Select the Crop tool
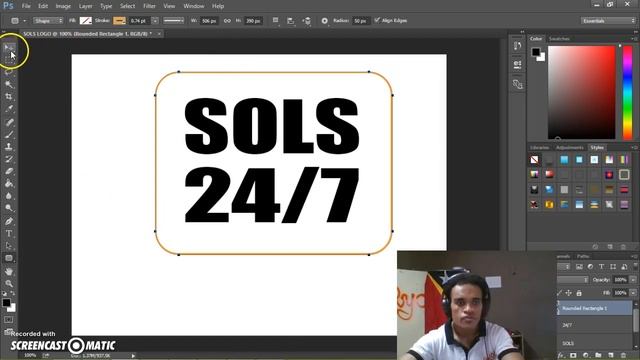Screen dimensions: 640x360 click(9, 97)
